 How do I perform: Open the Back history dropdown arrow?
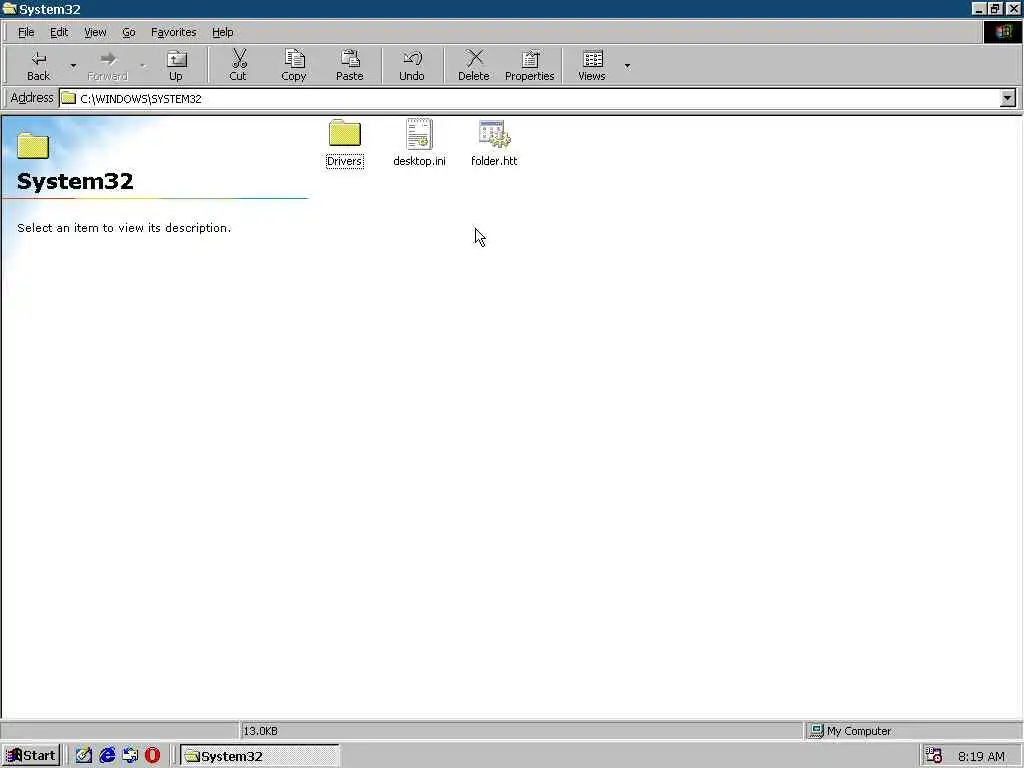[x=73, y=65]
